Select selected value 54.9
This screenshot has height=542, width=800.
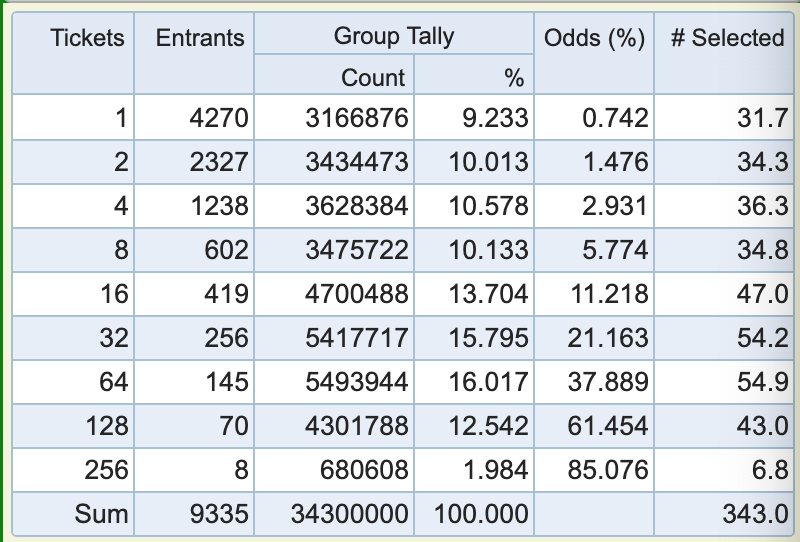point(763,382)
